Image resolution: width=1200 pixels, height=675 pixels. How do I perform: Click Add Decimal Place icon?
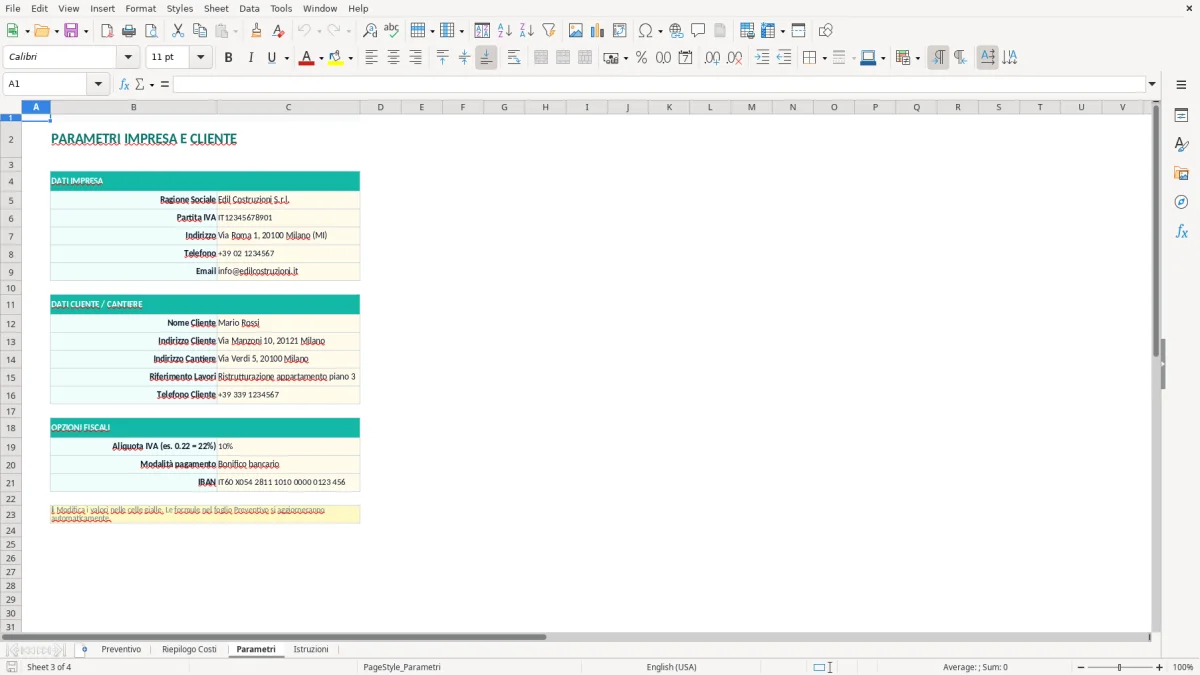[x=712, y=58]
